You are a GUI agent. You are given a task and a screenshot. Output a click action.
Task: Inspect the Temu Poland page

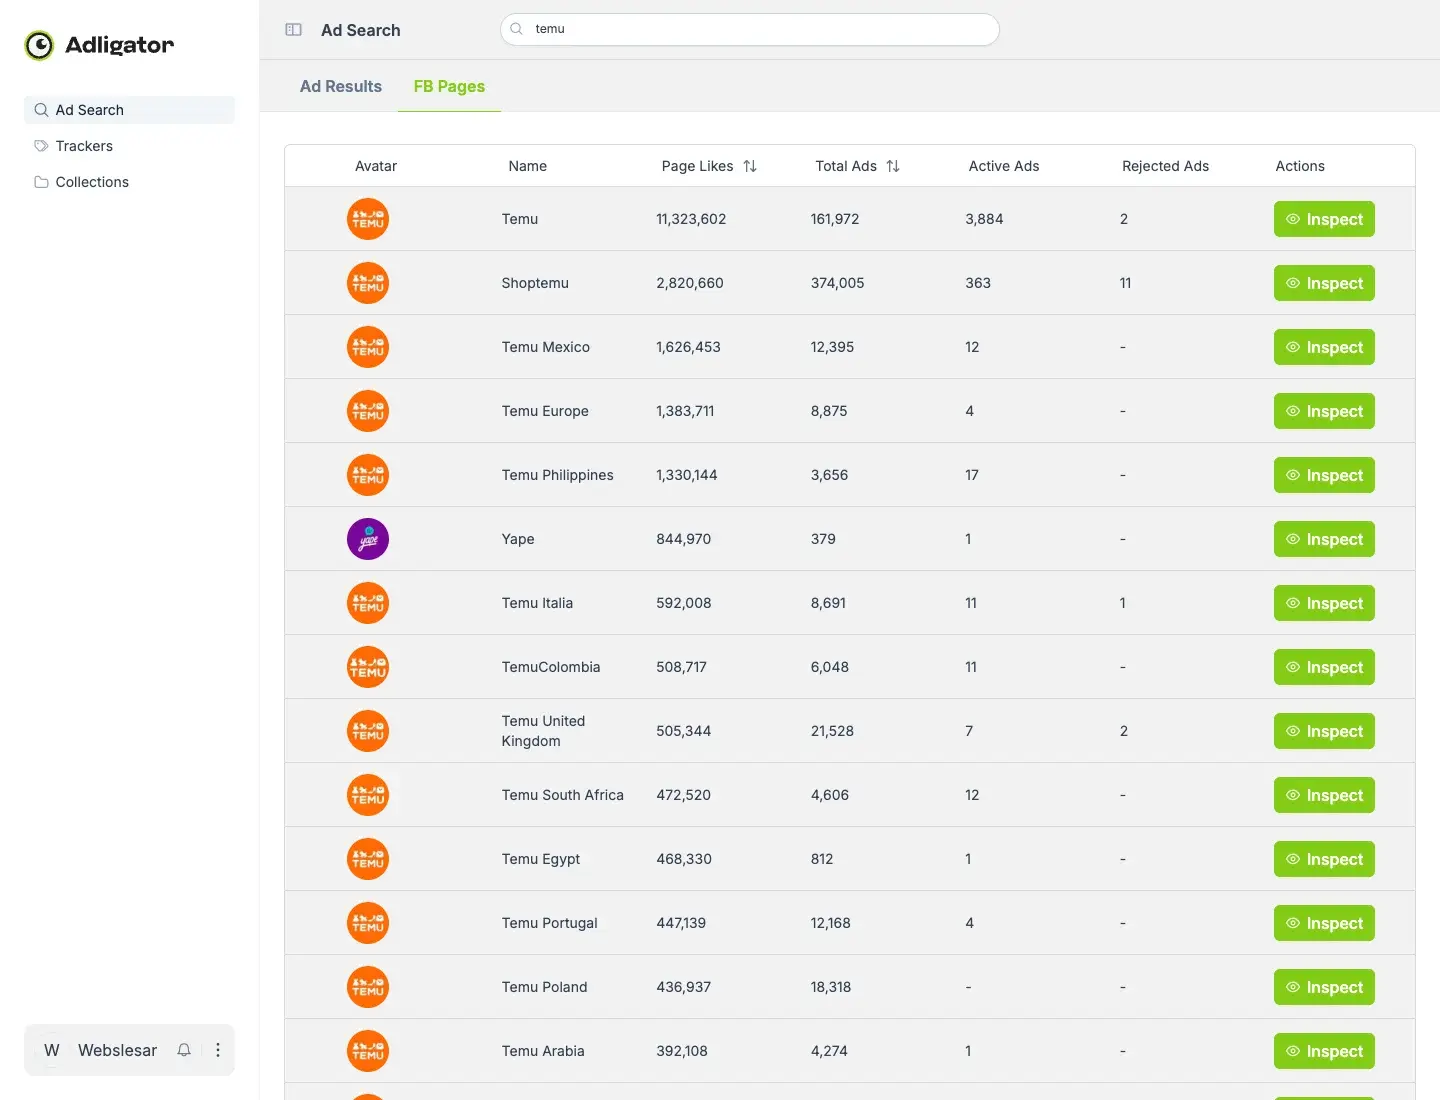pyautogui.click(x=1324, y=987)
